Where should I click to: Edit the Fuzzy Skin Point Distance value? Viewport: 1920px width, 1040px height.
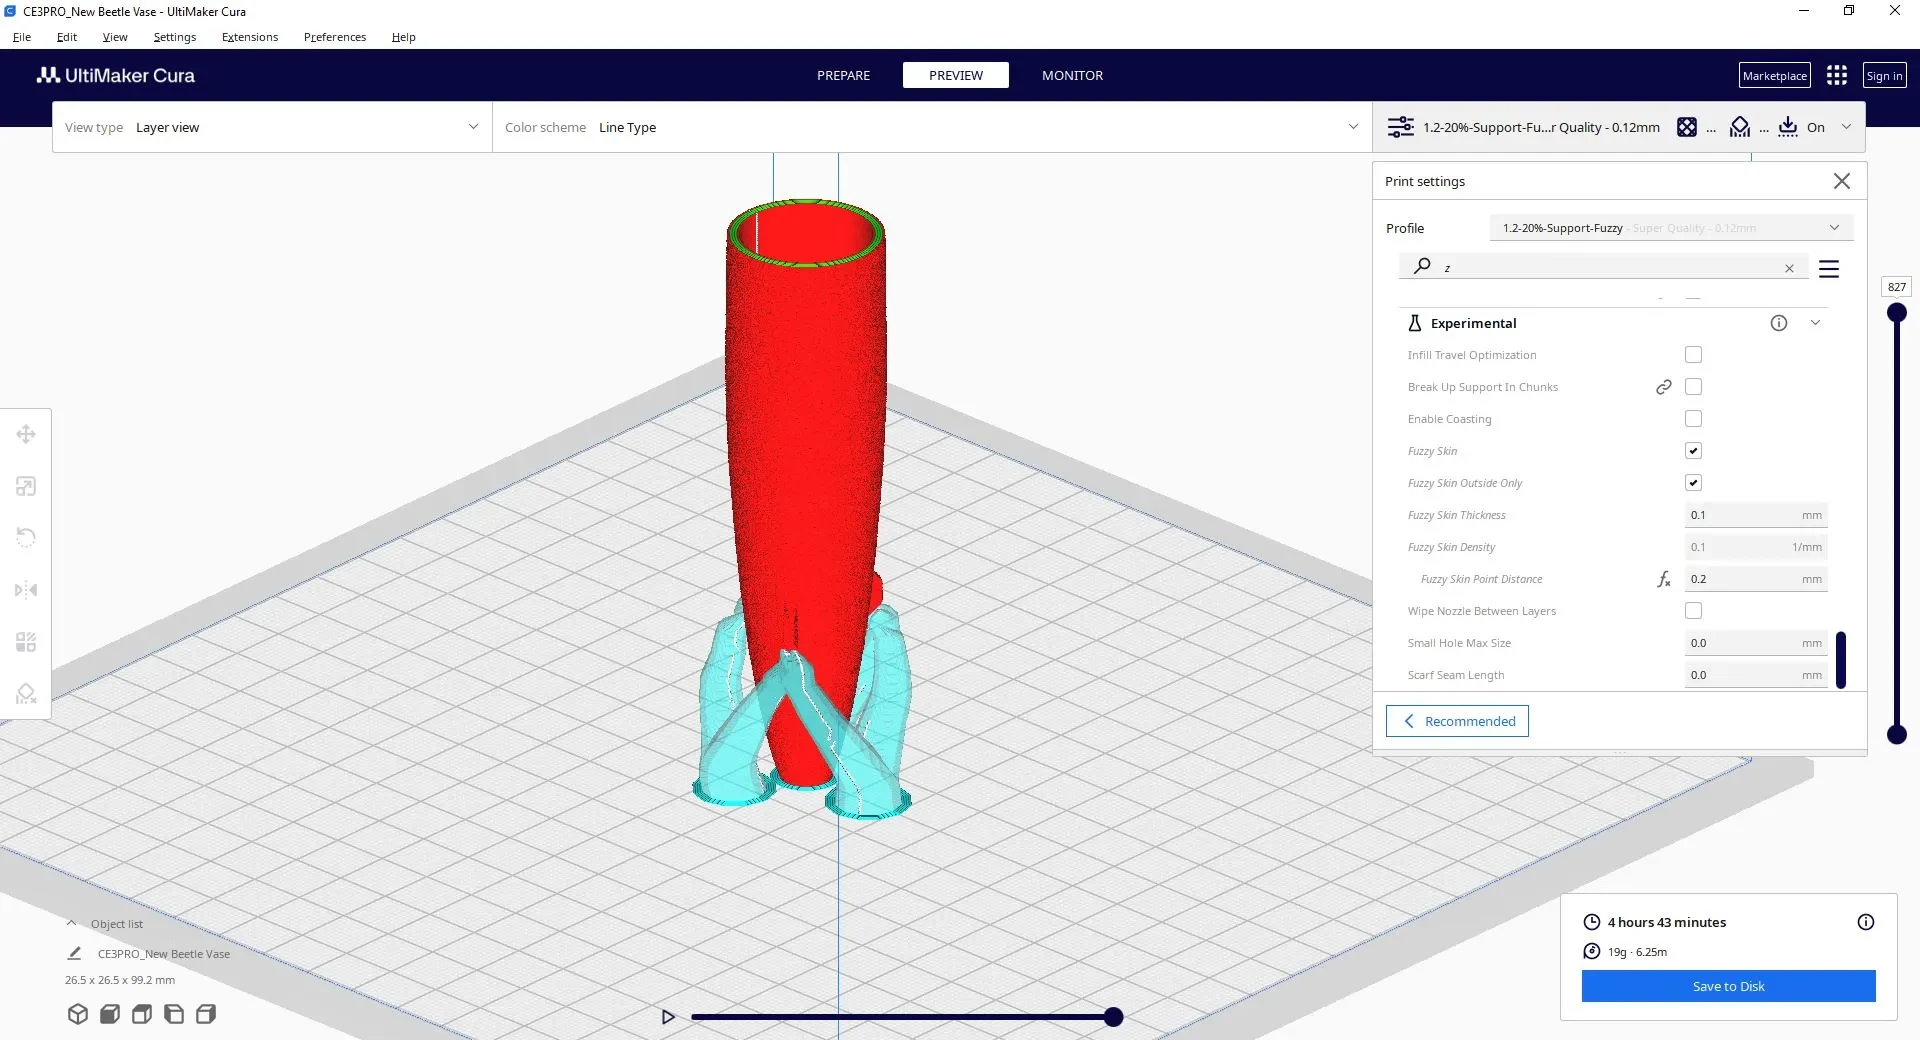point(1756,579)
